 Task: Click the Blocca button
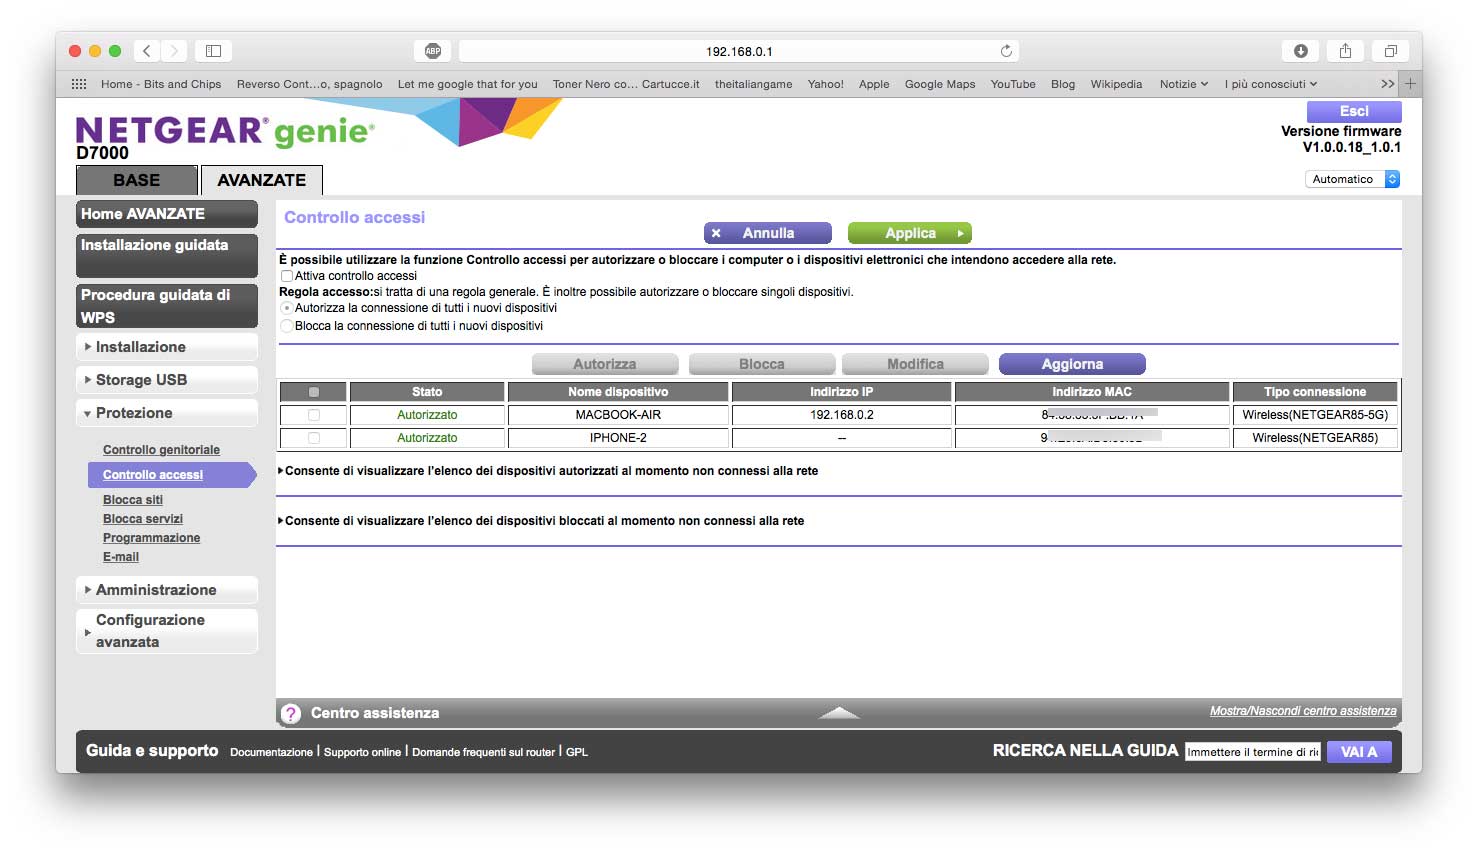(762, 364)
